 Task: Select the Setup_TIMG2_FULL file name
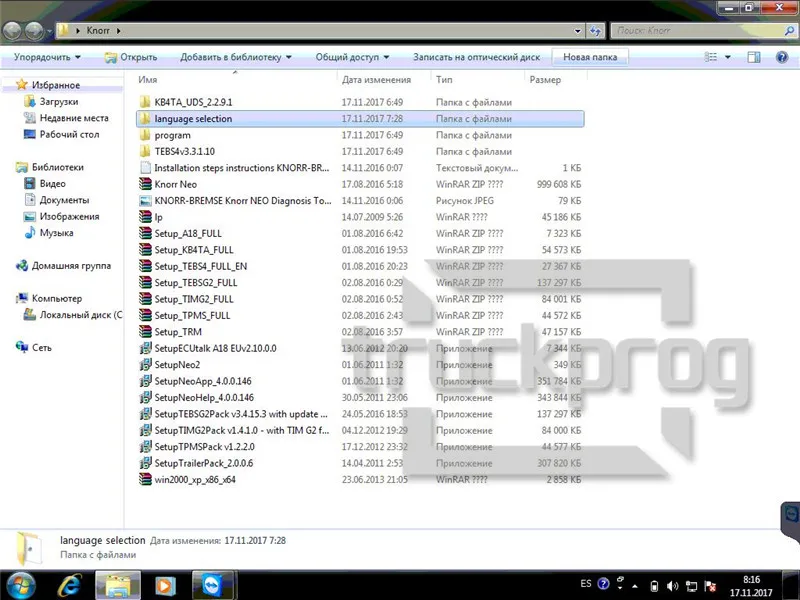pyautogui.click(x=194, y=299)
